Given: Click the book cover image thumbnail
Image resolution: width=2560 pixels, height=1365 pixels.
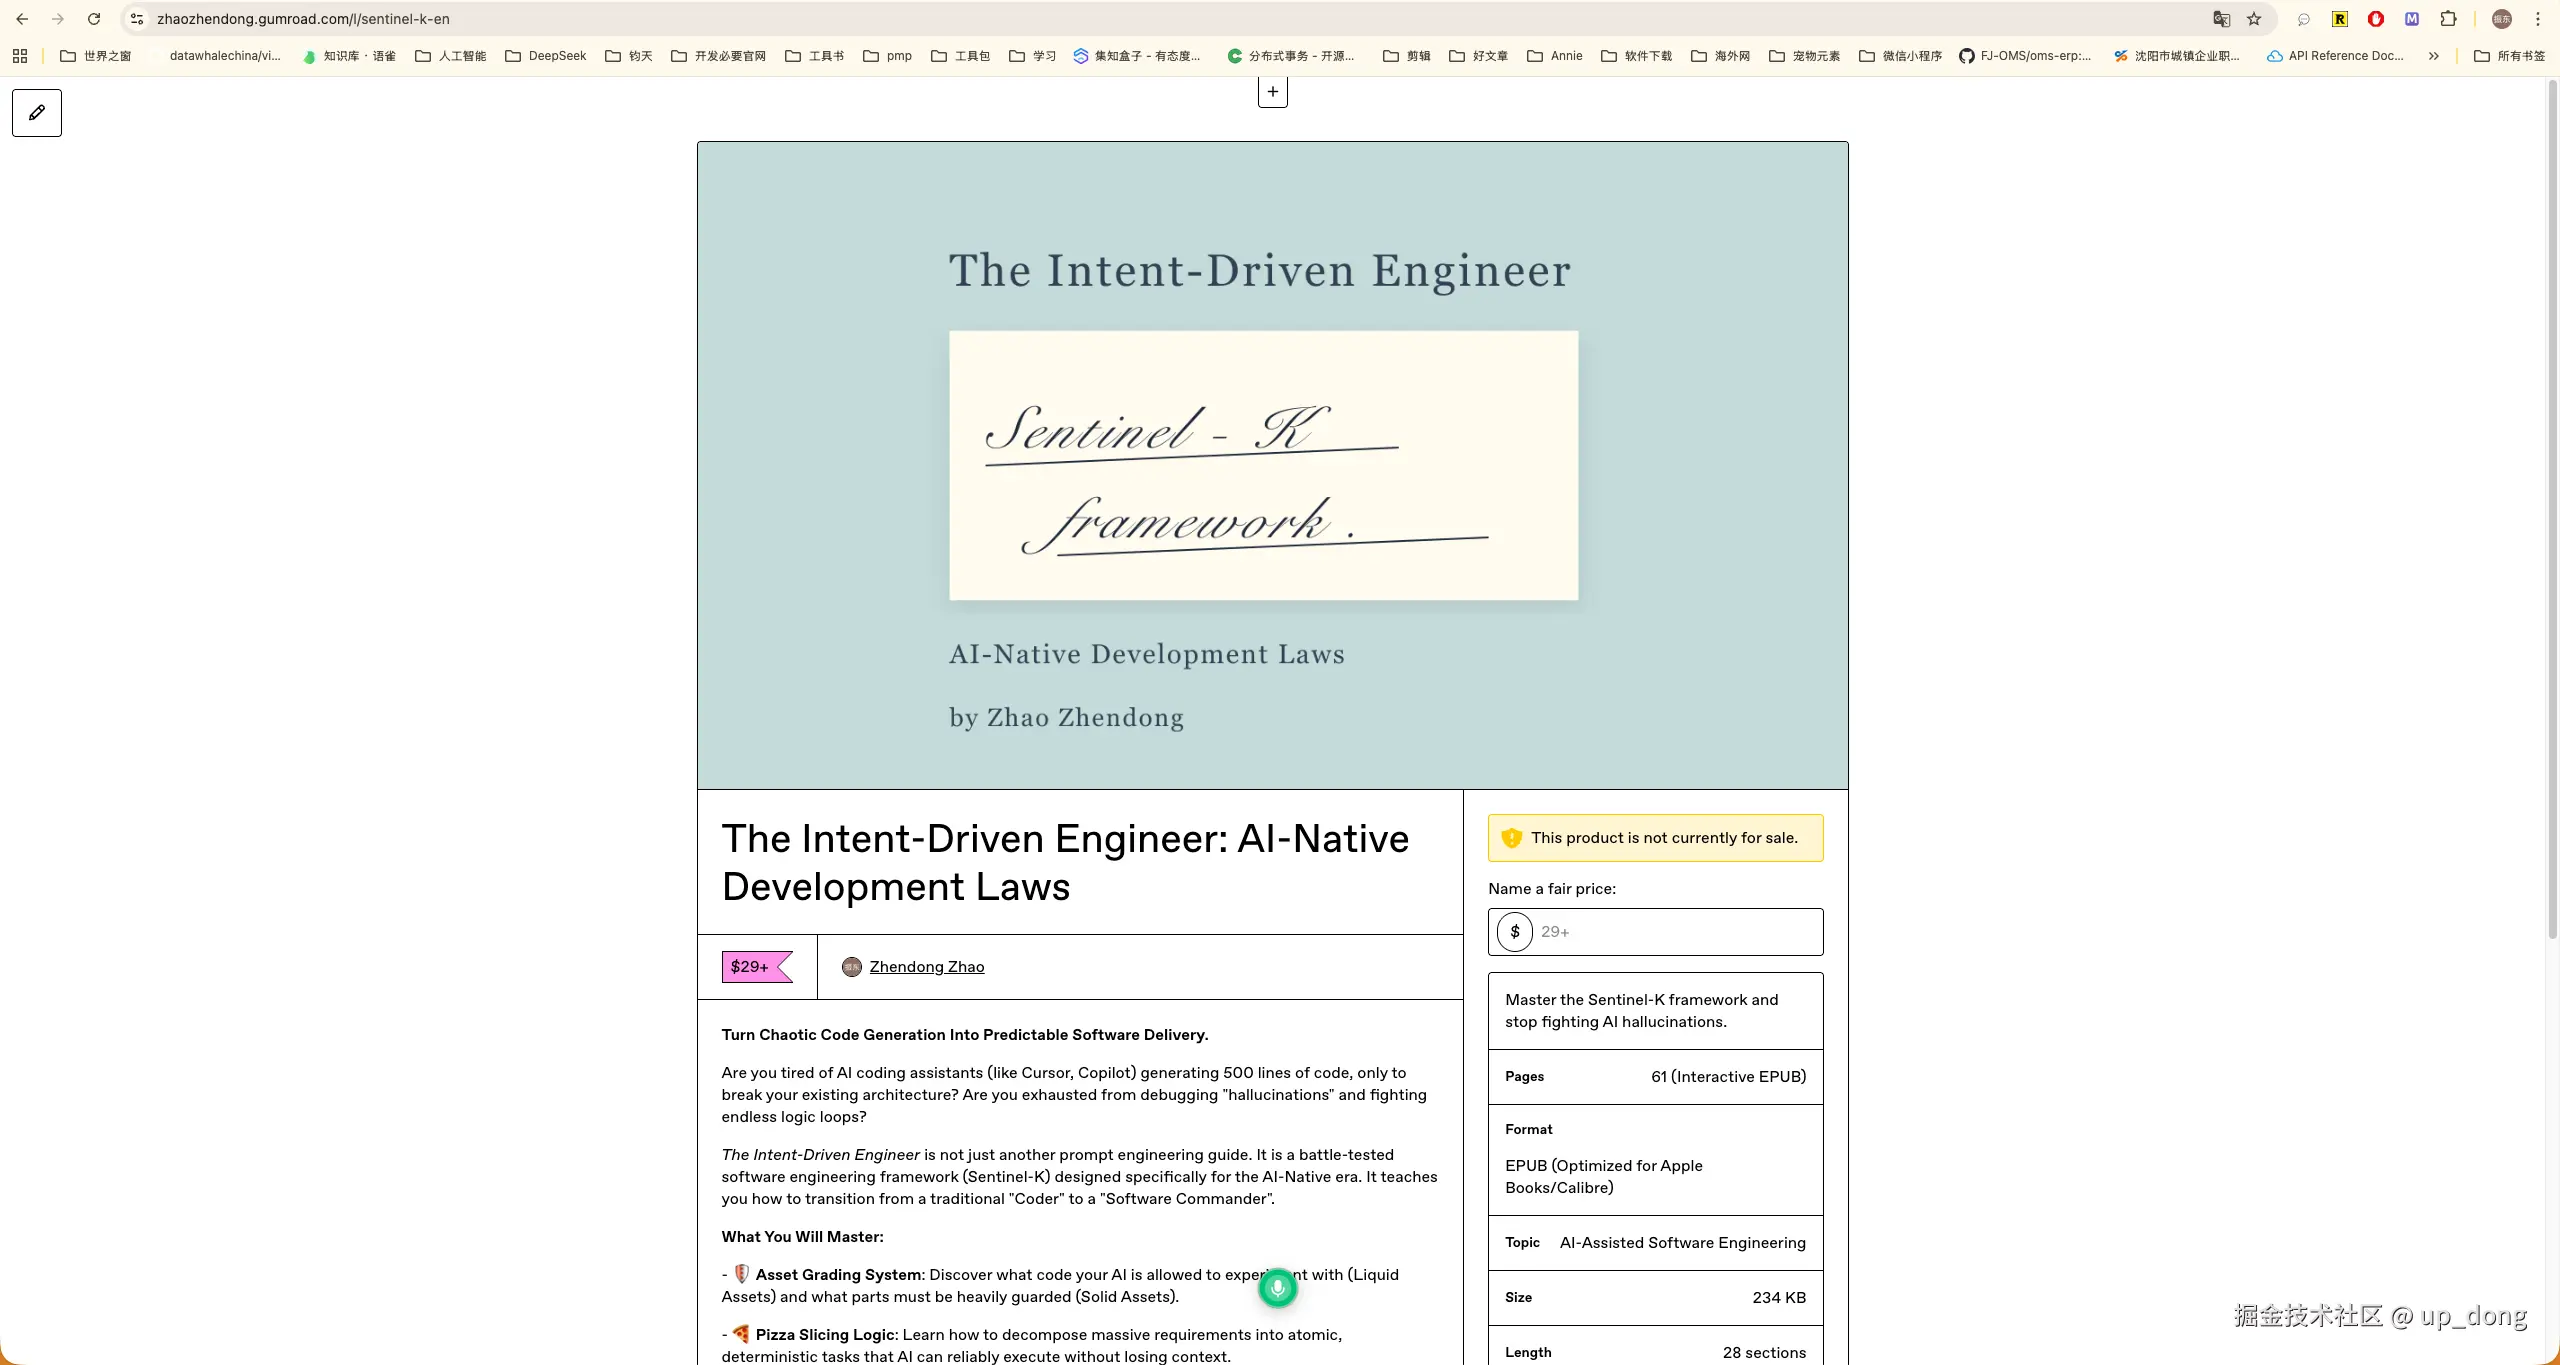Looking at the screenshot, I should 1272,465.
